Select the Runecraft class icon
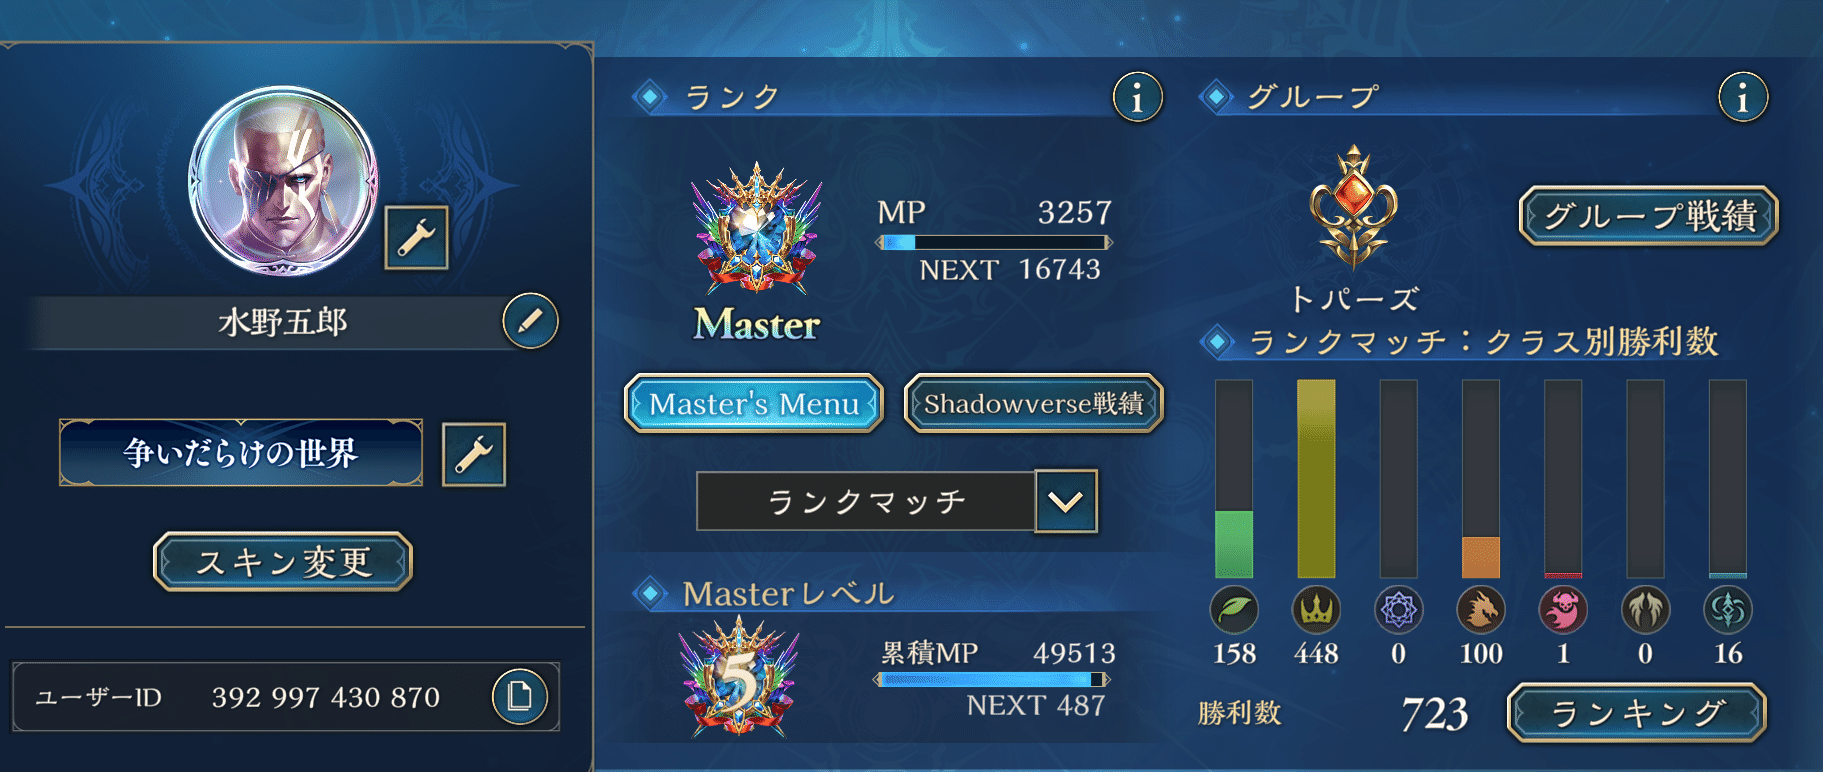Viewport: 1823px width, 772px height. [1398, 609]
